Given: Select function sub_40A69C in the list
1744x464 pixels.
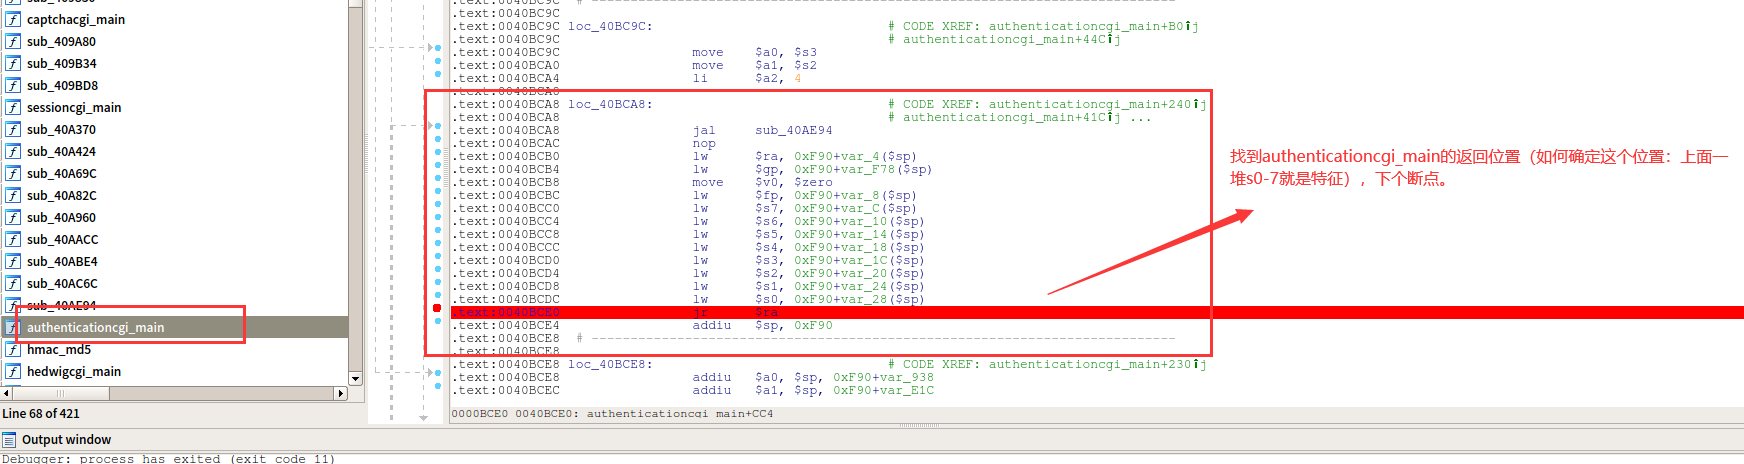Looking at the screenshot, I should tap(62, 173).
